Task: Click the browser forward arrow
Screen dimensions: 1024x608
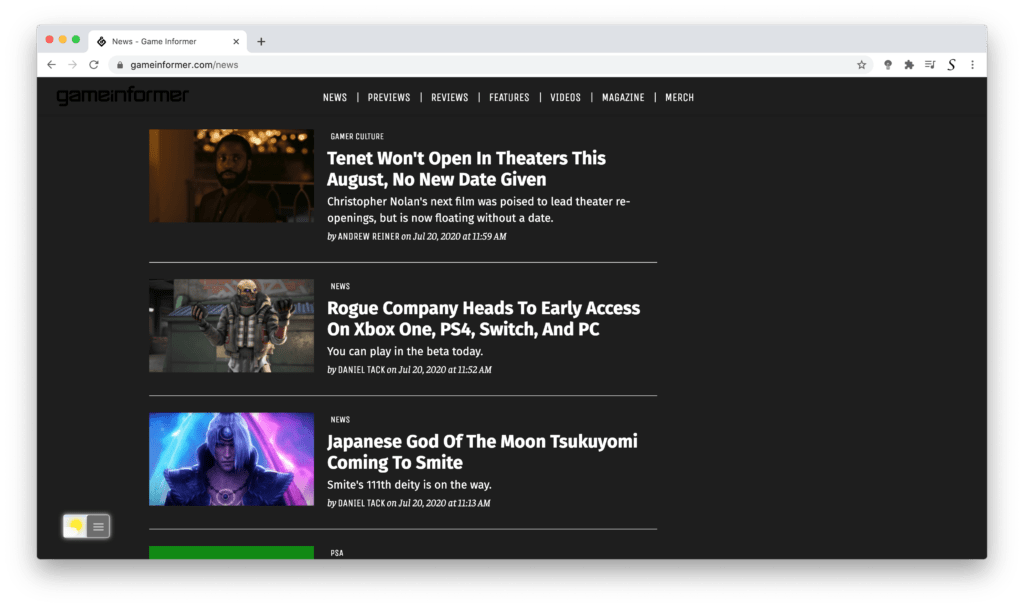Action: (72, 65)
